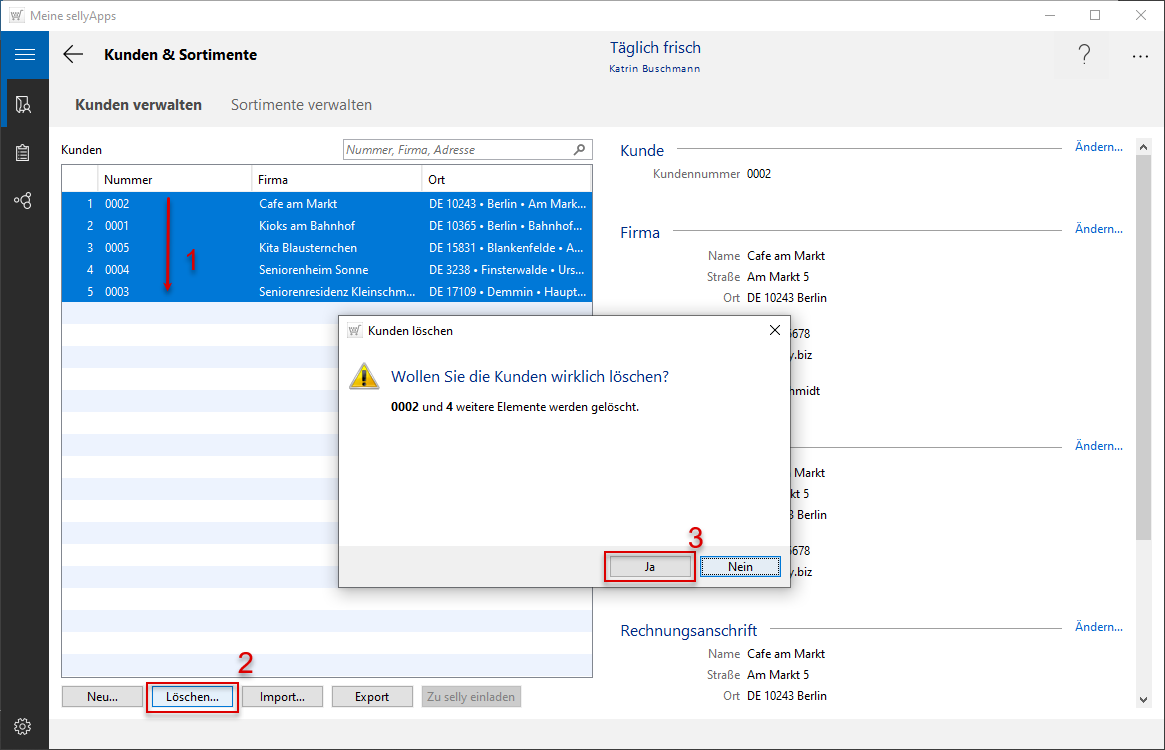Confirm deletion with the Ja button
The height and width of the screenshot is (750, 1165).
pyautogui.click(x=649, y=567)
